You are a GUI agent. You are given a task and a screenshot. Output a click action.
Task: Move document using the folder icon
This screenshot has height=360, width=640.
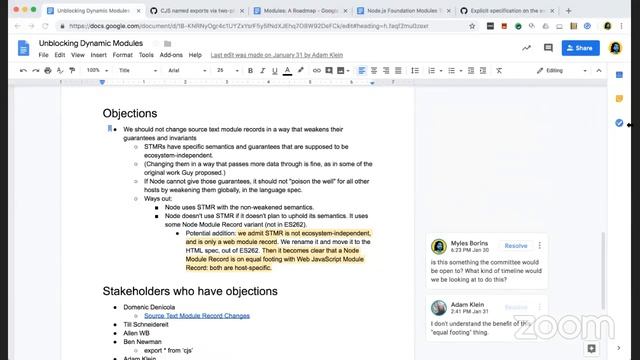(x=167, y=44)
